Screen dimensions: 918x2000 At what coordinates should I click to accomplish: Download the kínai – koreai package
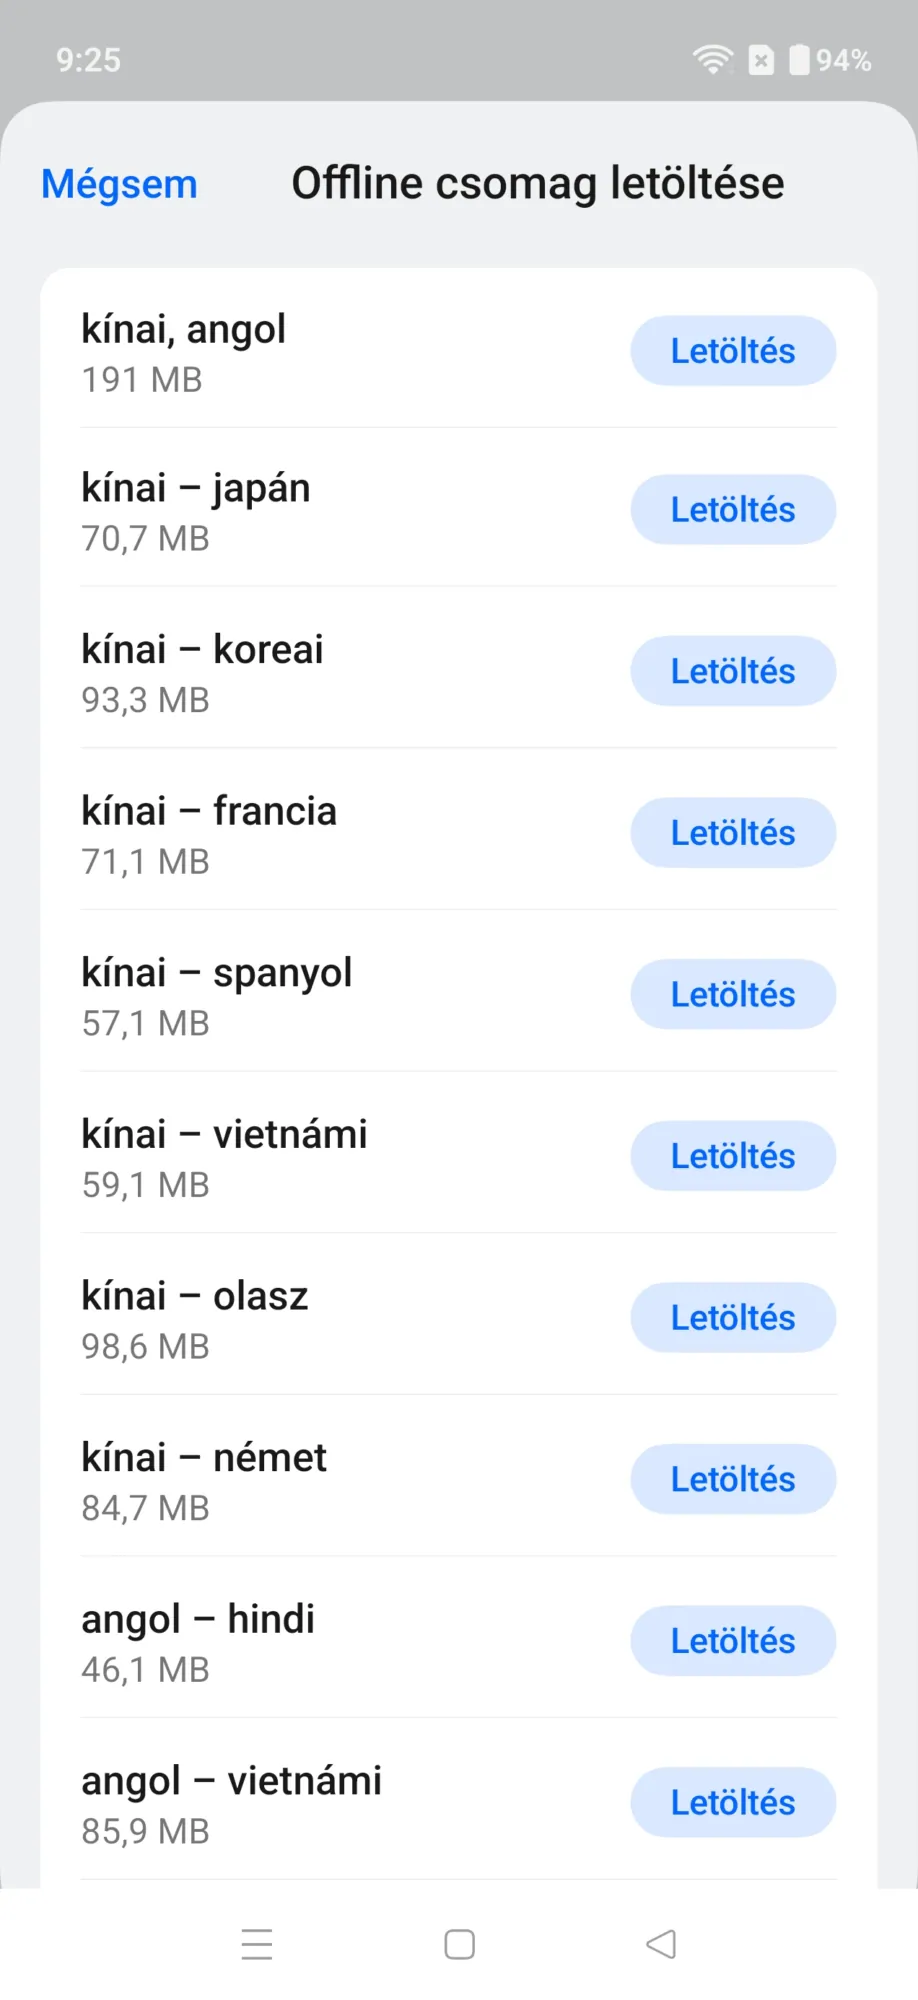pyautogui.click(x=733, y=671)
